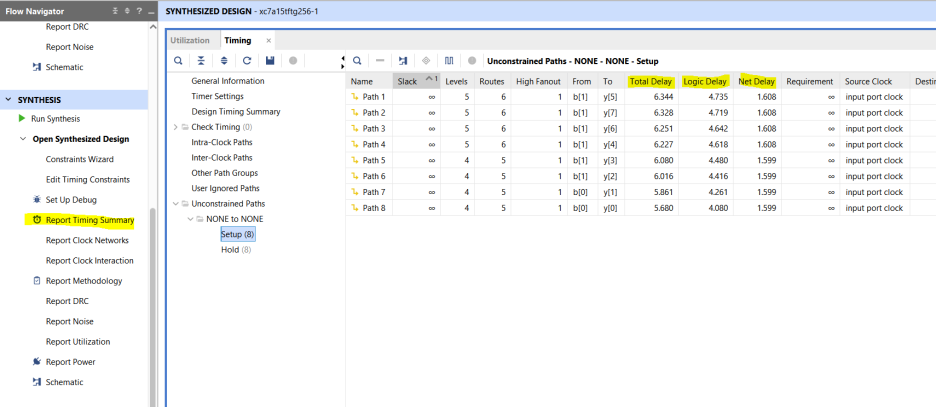Click the save icon in Timing toolbar

(x=269, y=60)
